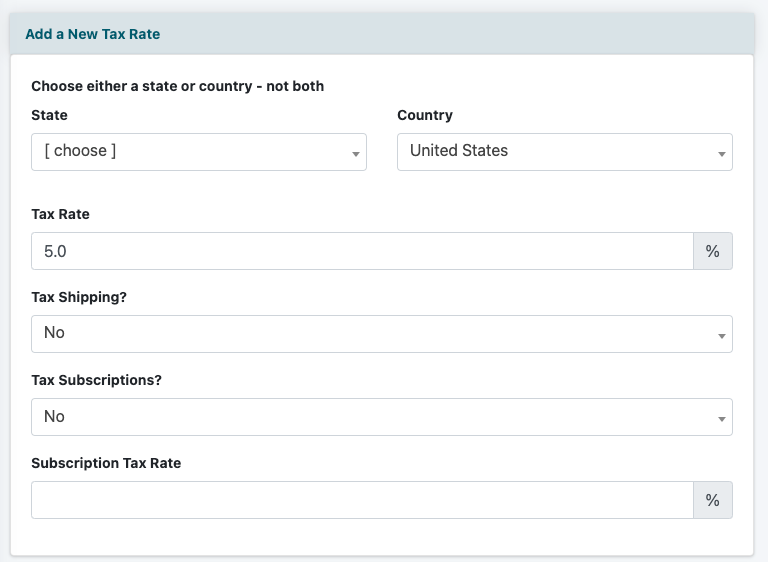
Task: Click the Tax Subscriptions? label
Action: (94, 380)
